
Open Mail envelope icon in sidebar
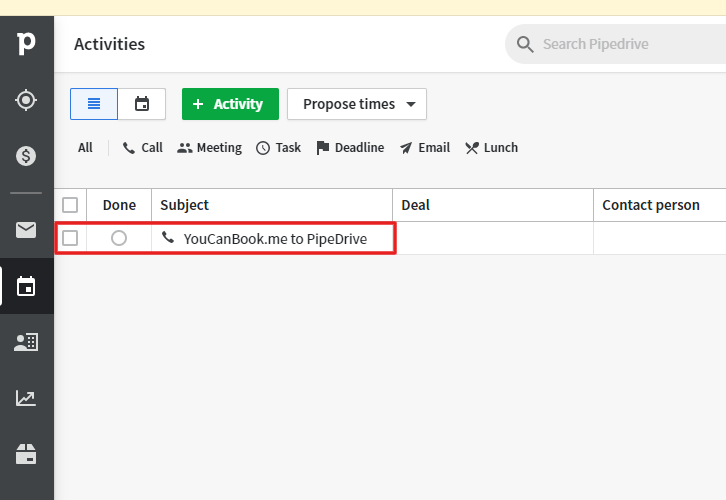(26, 230)
